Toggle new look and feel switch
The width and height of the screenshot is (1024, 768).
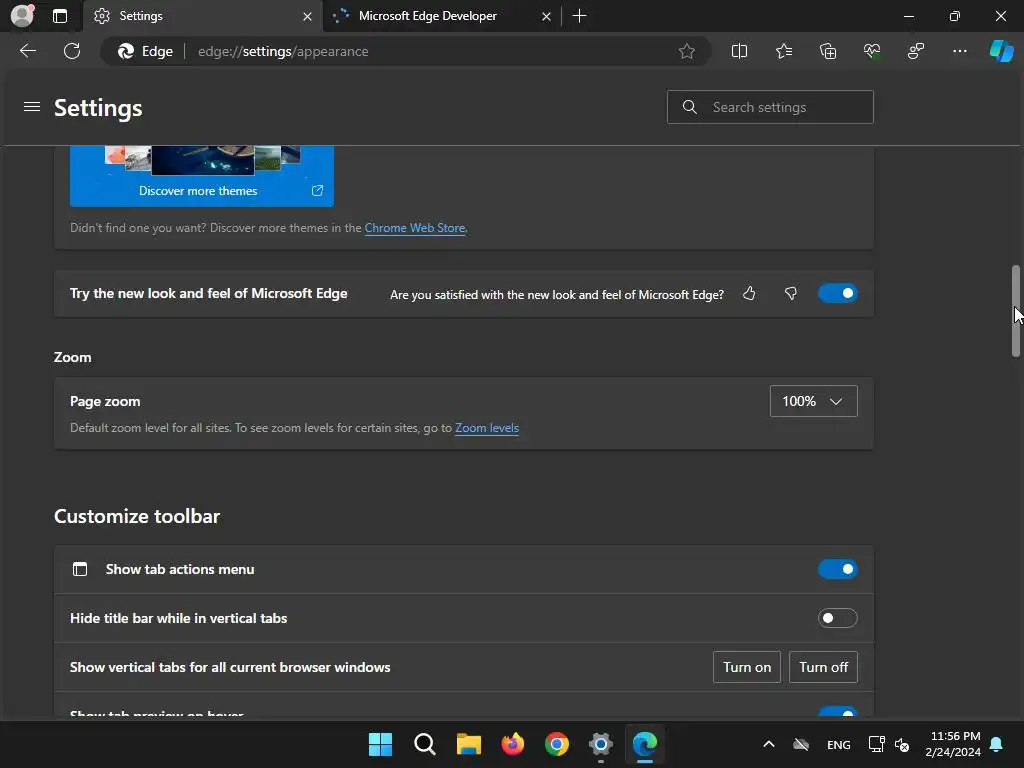[837, 293]
